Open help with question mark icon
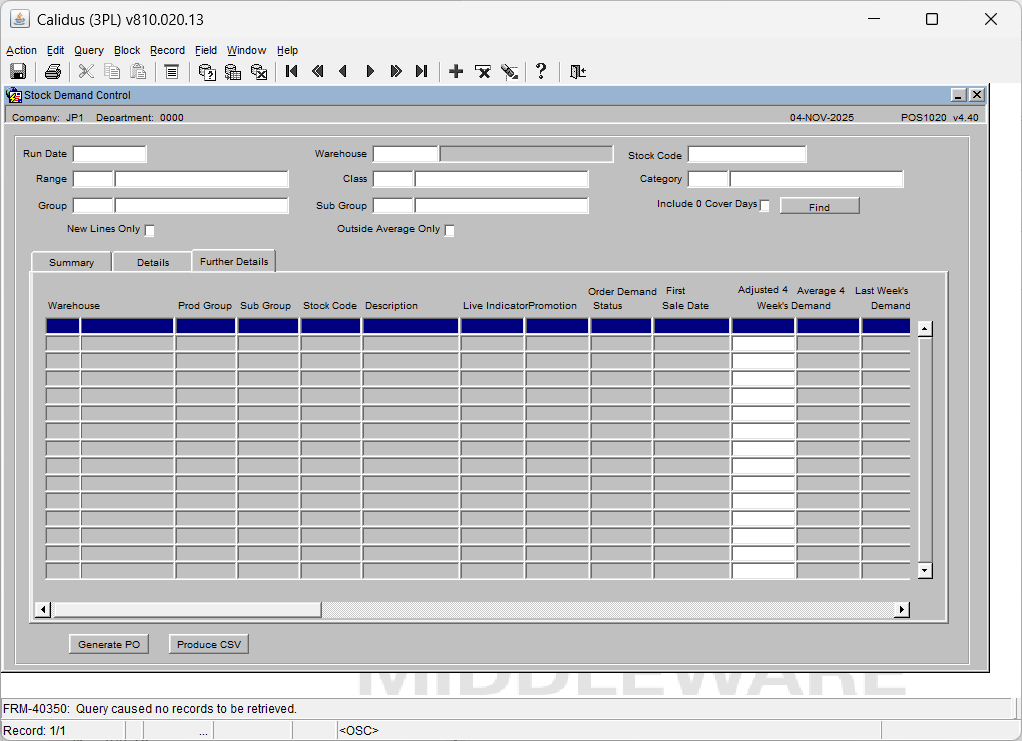Viewport: 1022px width, 741px height. tap(541, 71)
